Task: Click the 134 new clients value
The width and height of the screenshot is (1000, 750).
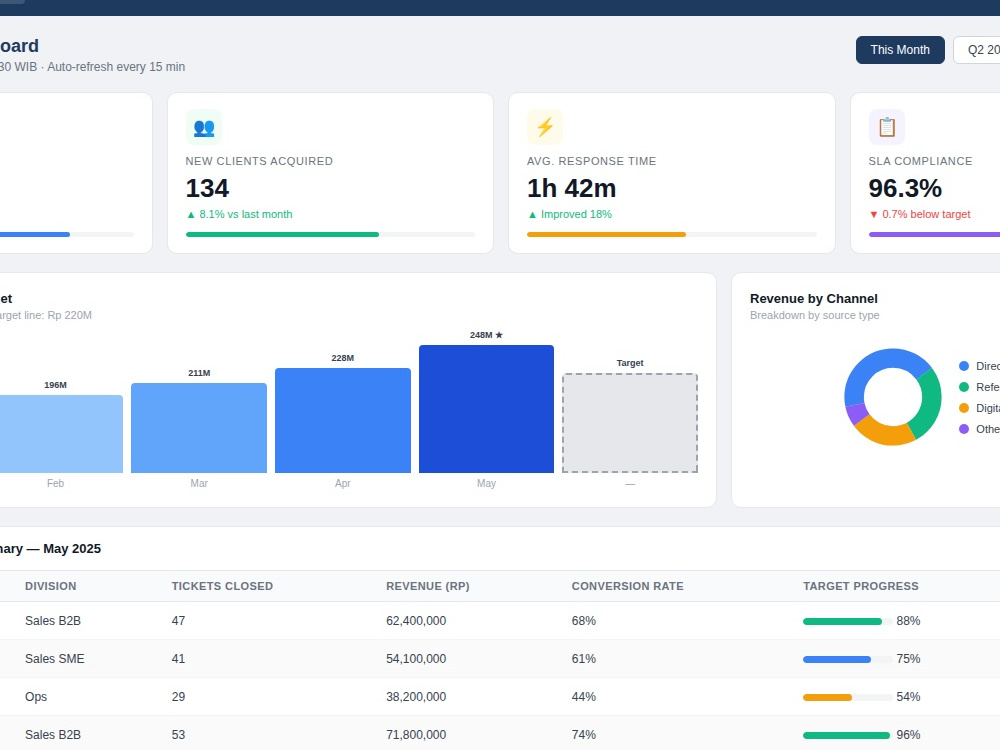Action: (207, 188)
